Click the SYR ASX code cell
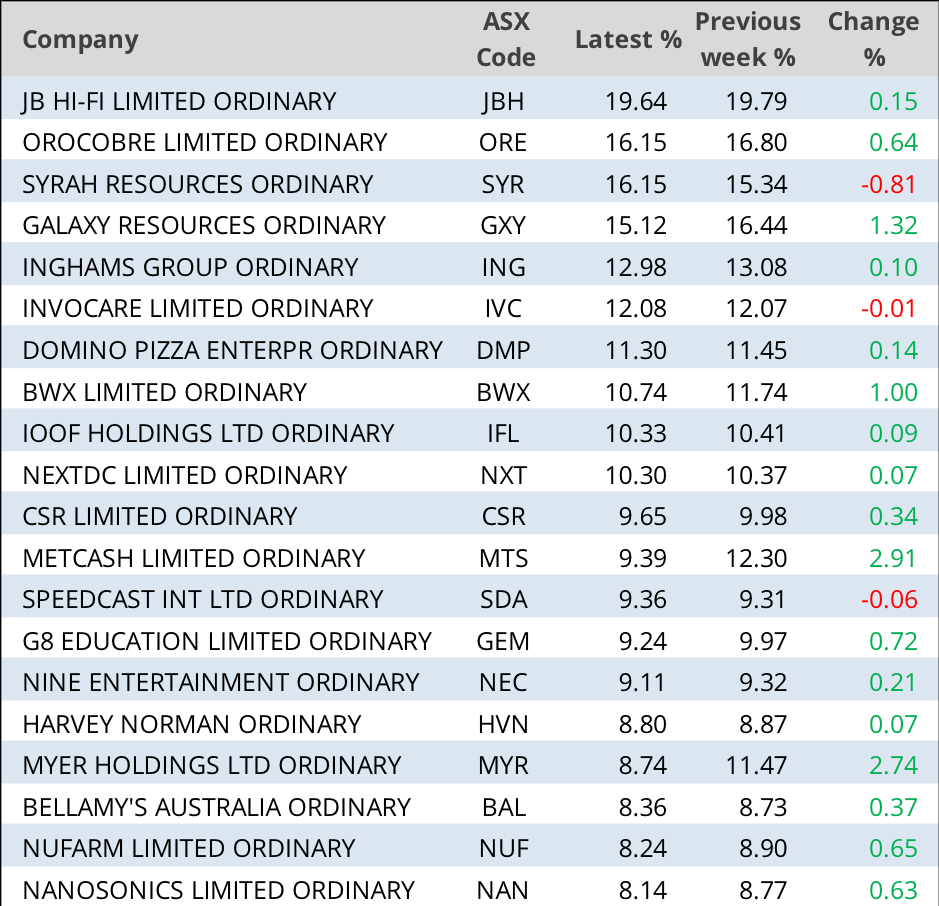The height and width of the screenshot is (906, 939). (x=503, y=184)
